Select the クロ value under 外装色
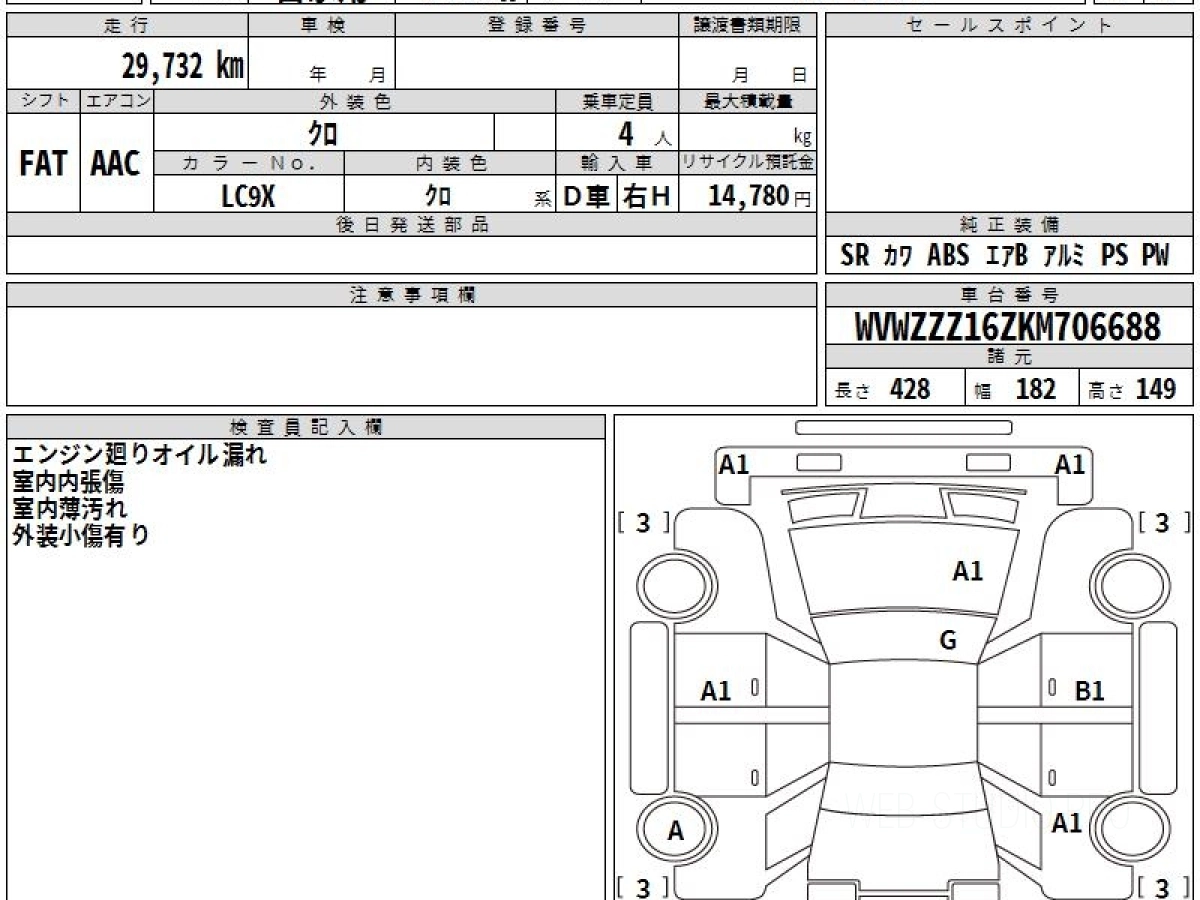1200x900 pixels. pyautogui.click(x=324, y=132)
